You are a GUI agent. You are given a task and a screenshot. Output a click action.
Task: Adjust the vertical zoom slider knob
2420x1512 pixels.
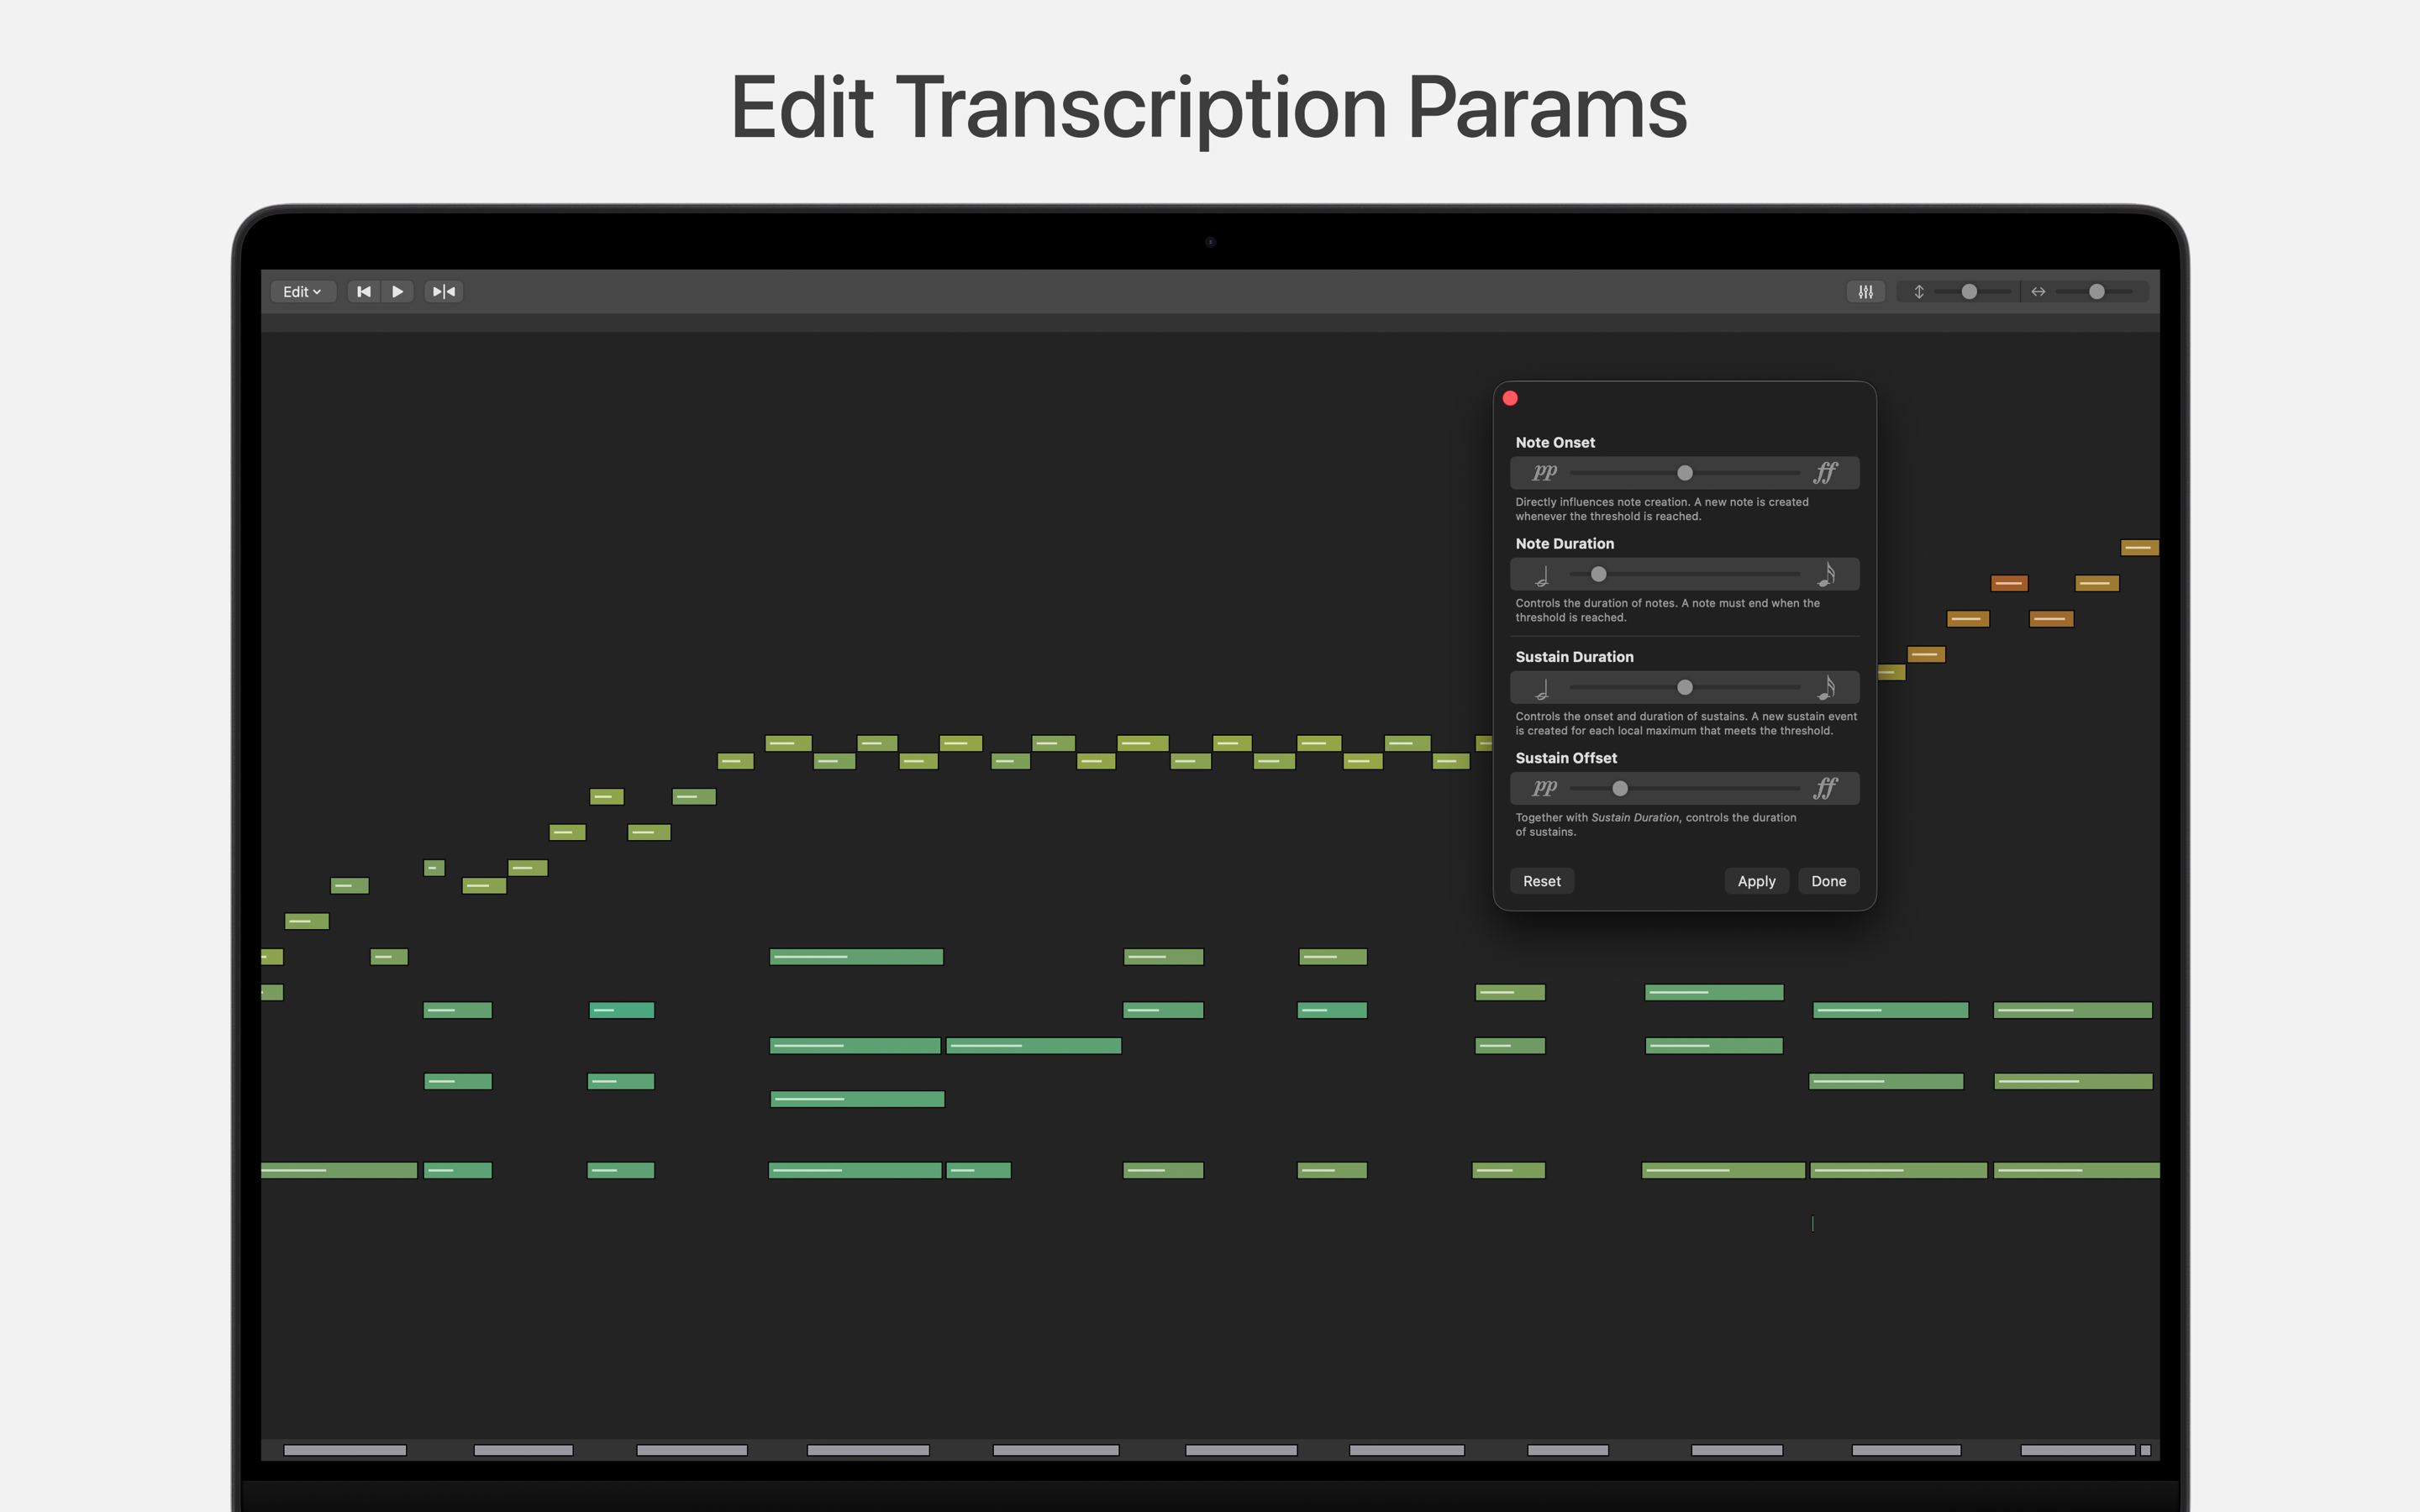(x=1969, y=292)
